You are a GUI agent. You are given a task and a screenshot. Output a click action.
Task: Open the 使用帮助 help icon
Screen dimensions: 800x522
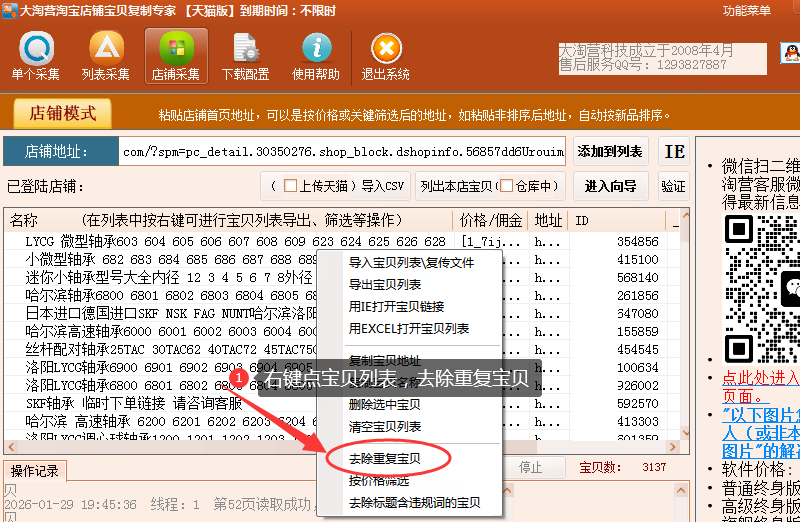coord(316,56)
